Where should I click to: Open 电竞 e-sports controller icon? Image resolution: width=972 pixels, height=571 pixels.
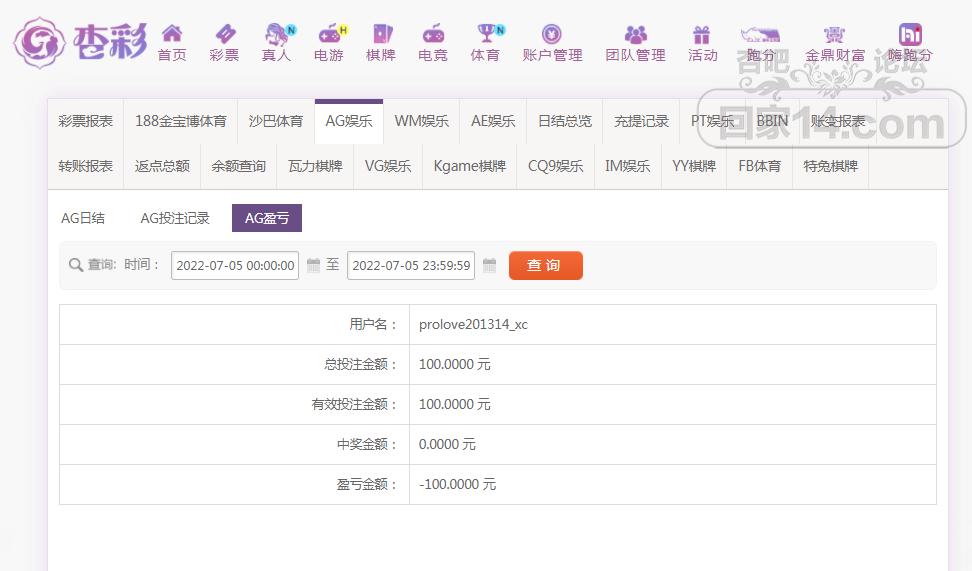[433, 34]
